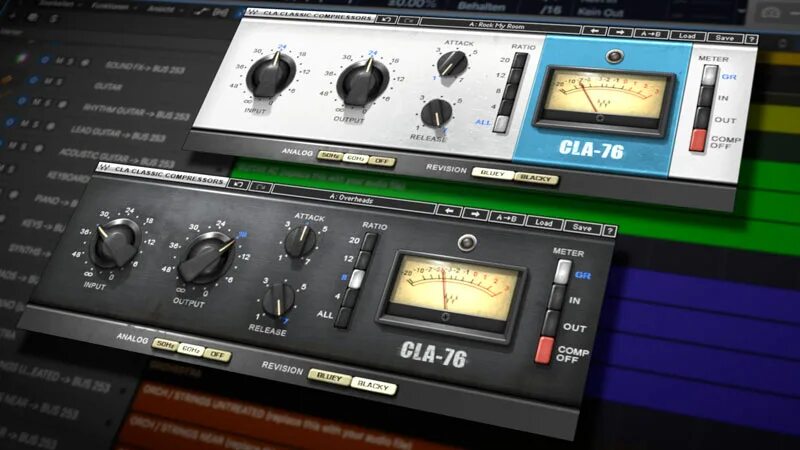The height and width of the screenshot is (450, 800).
Task: Open help question mark in silver CLA-76
Action: (751, 39)
